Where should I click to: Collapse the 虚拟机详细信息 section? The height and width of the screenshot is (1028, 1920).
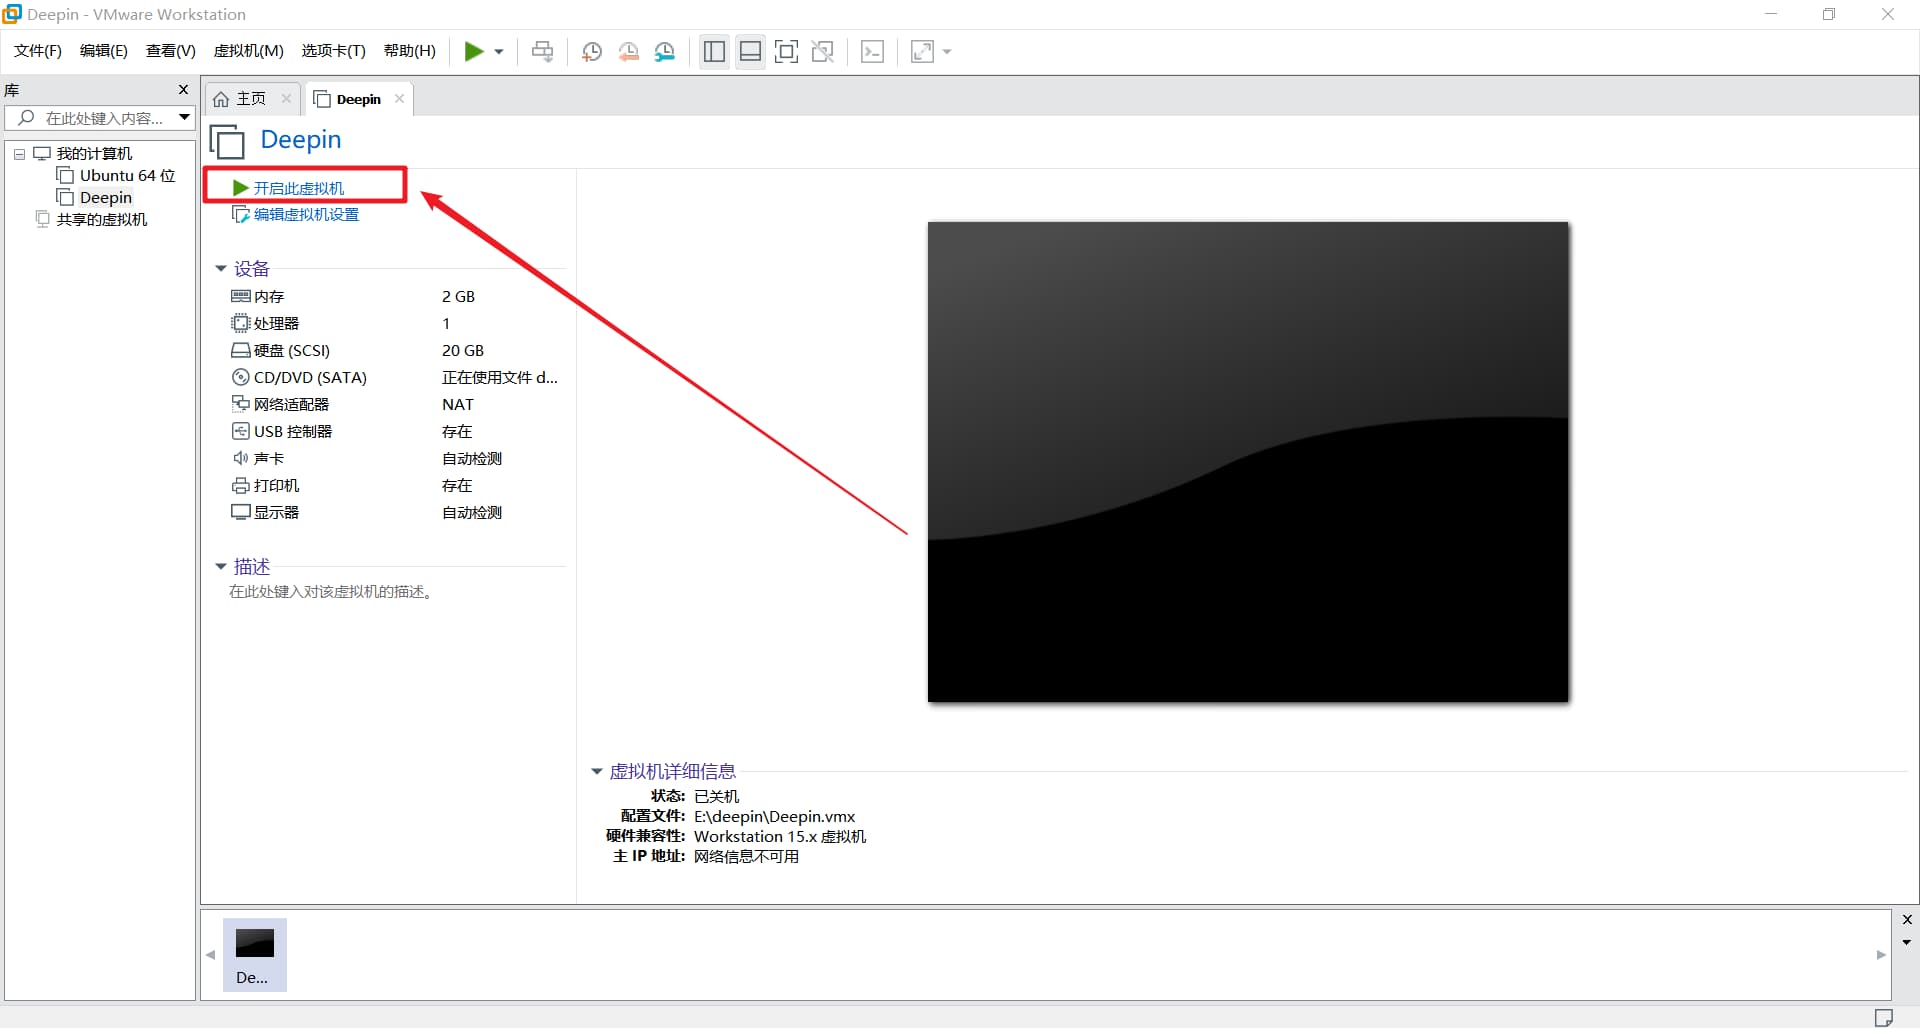coord(597,772)
